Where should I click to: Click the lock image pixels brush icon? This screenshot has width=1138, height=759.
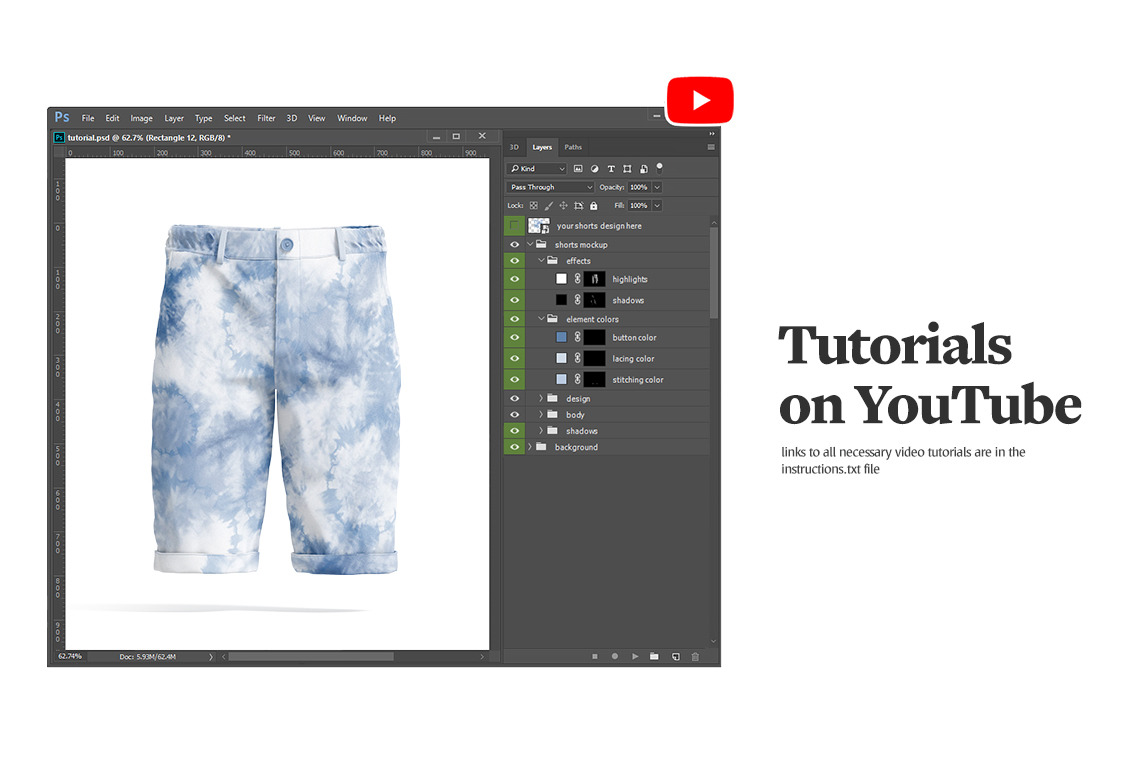548,206
